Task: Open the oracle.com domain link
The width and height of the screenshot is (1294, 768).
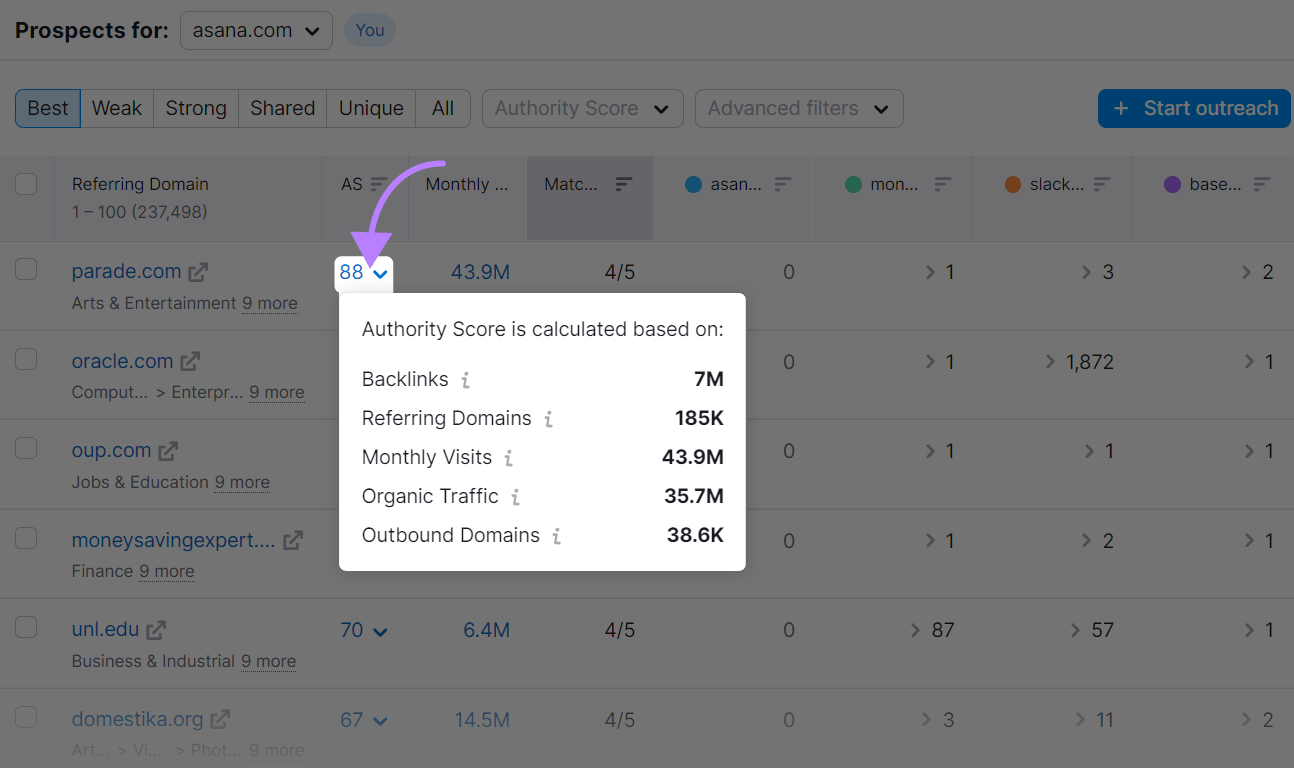Action: click(x=122, y=361)
